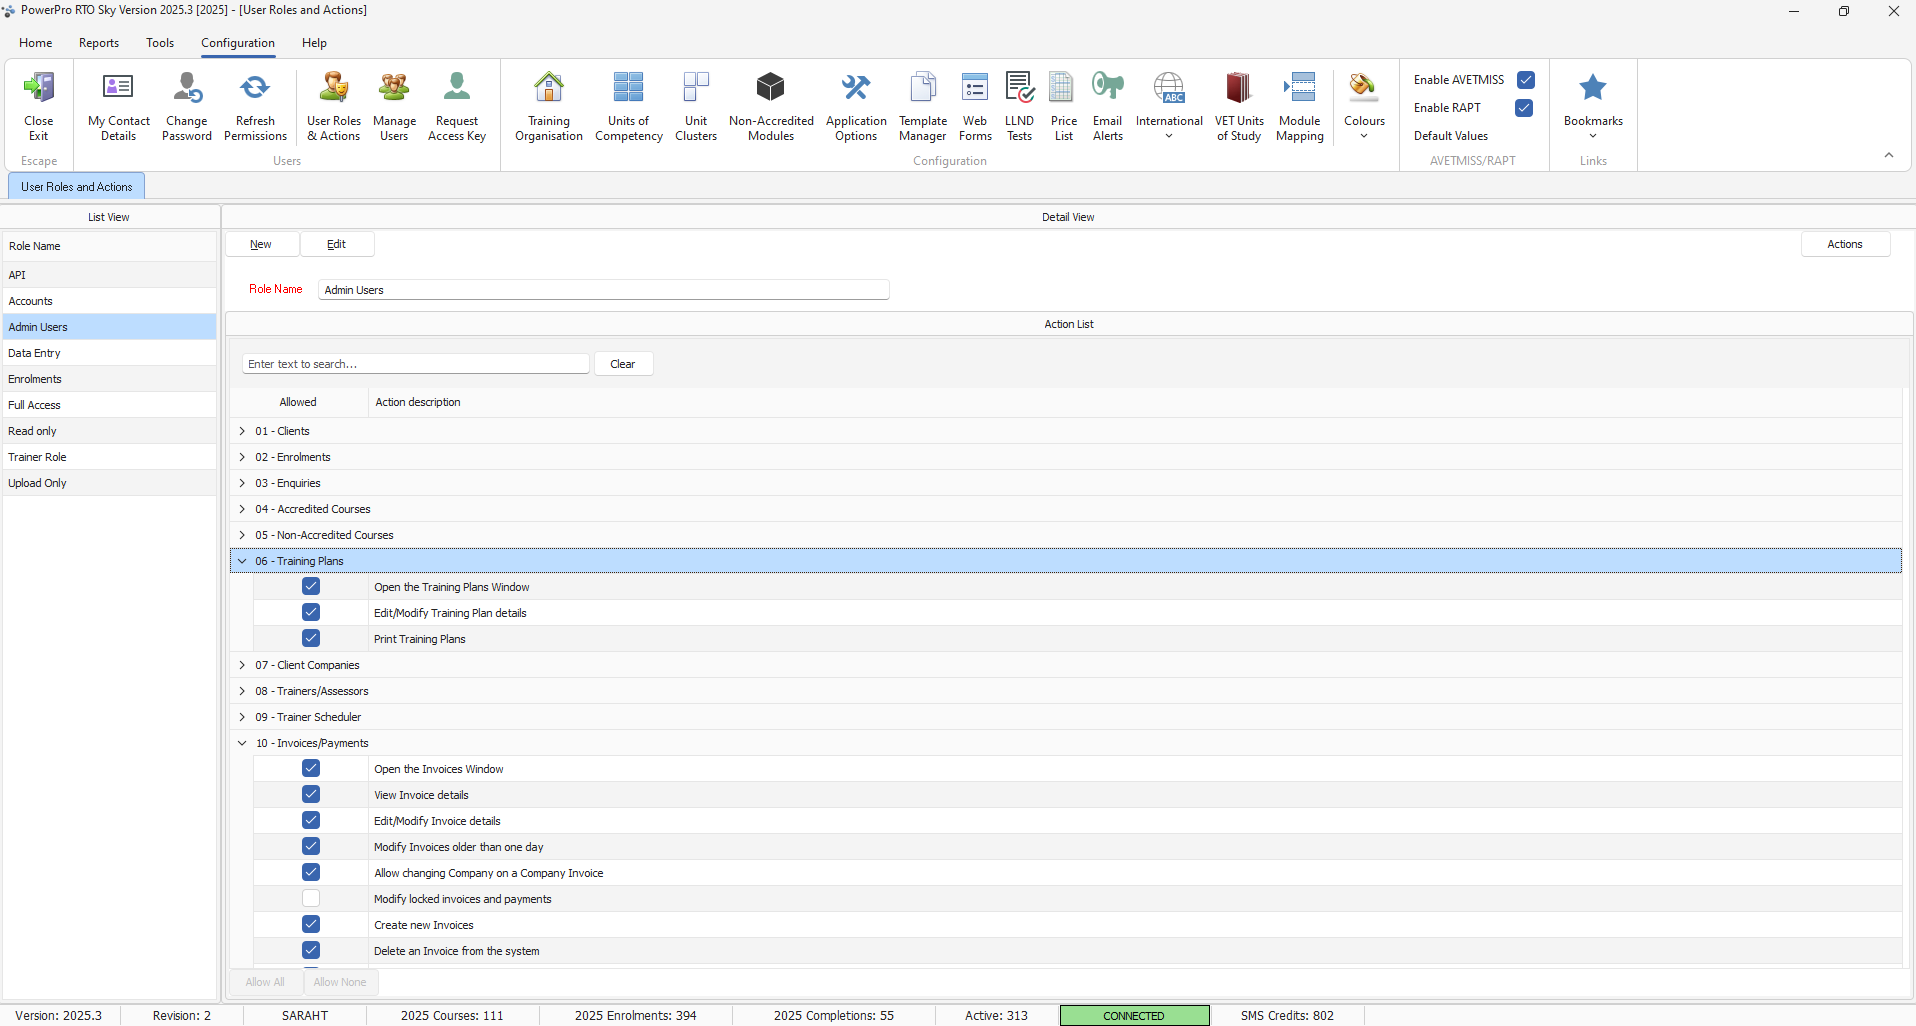Check Modify locked invoices and payments
Screen dimensions: 1916x1026
311,899
